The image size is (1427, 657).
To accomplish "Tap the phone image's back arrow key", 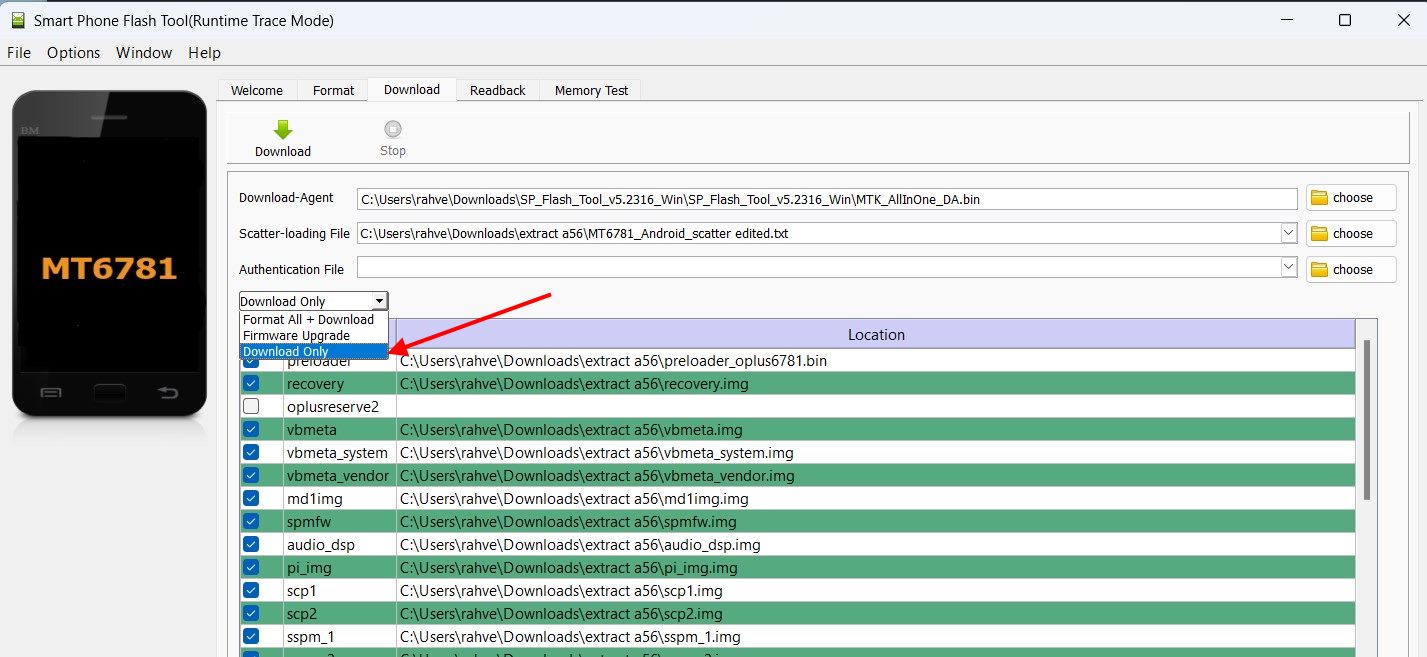I will [168, 393].
